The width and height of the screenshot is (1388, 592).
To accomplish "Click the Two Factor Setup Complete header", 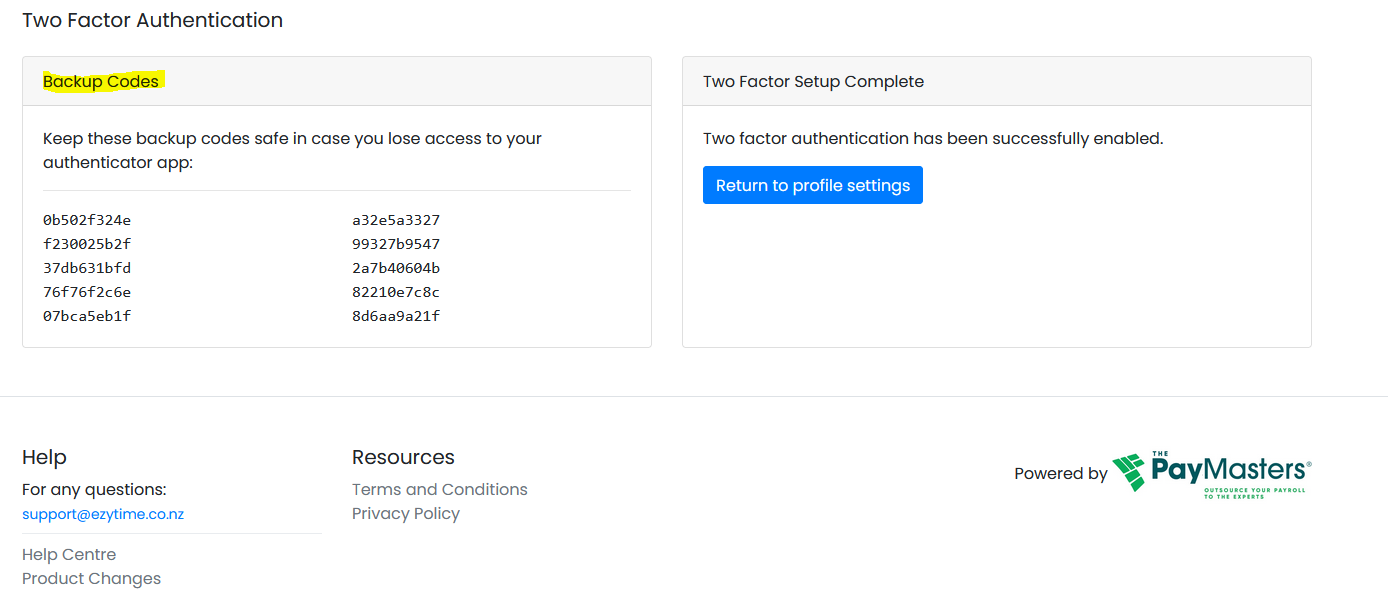I will pos(813,81).
